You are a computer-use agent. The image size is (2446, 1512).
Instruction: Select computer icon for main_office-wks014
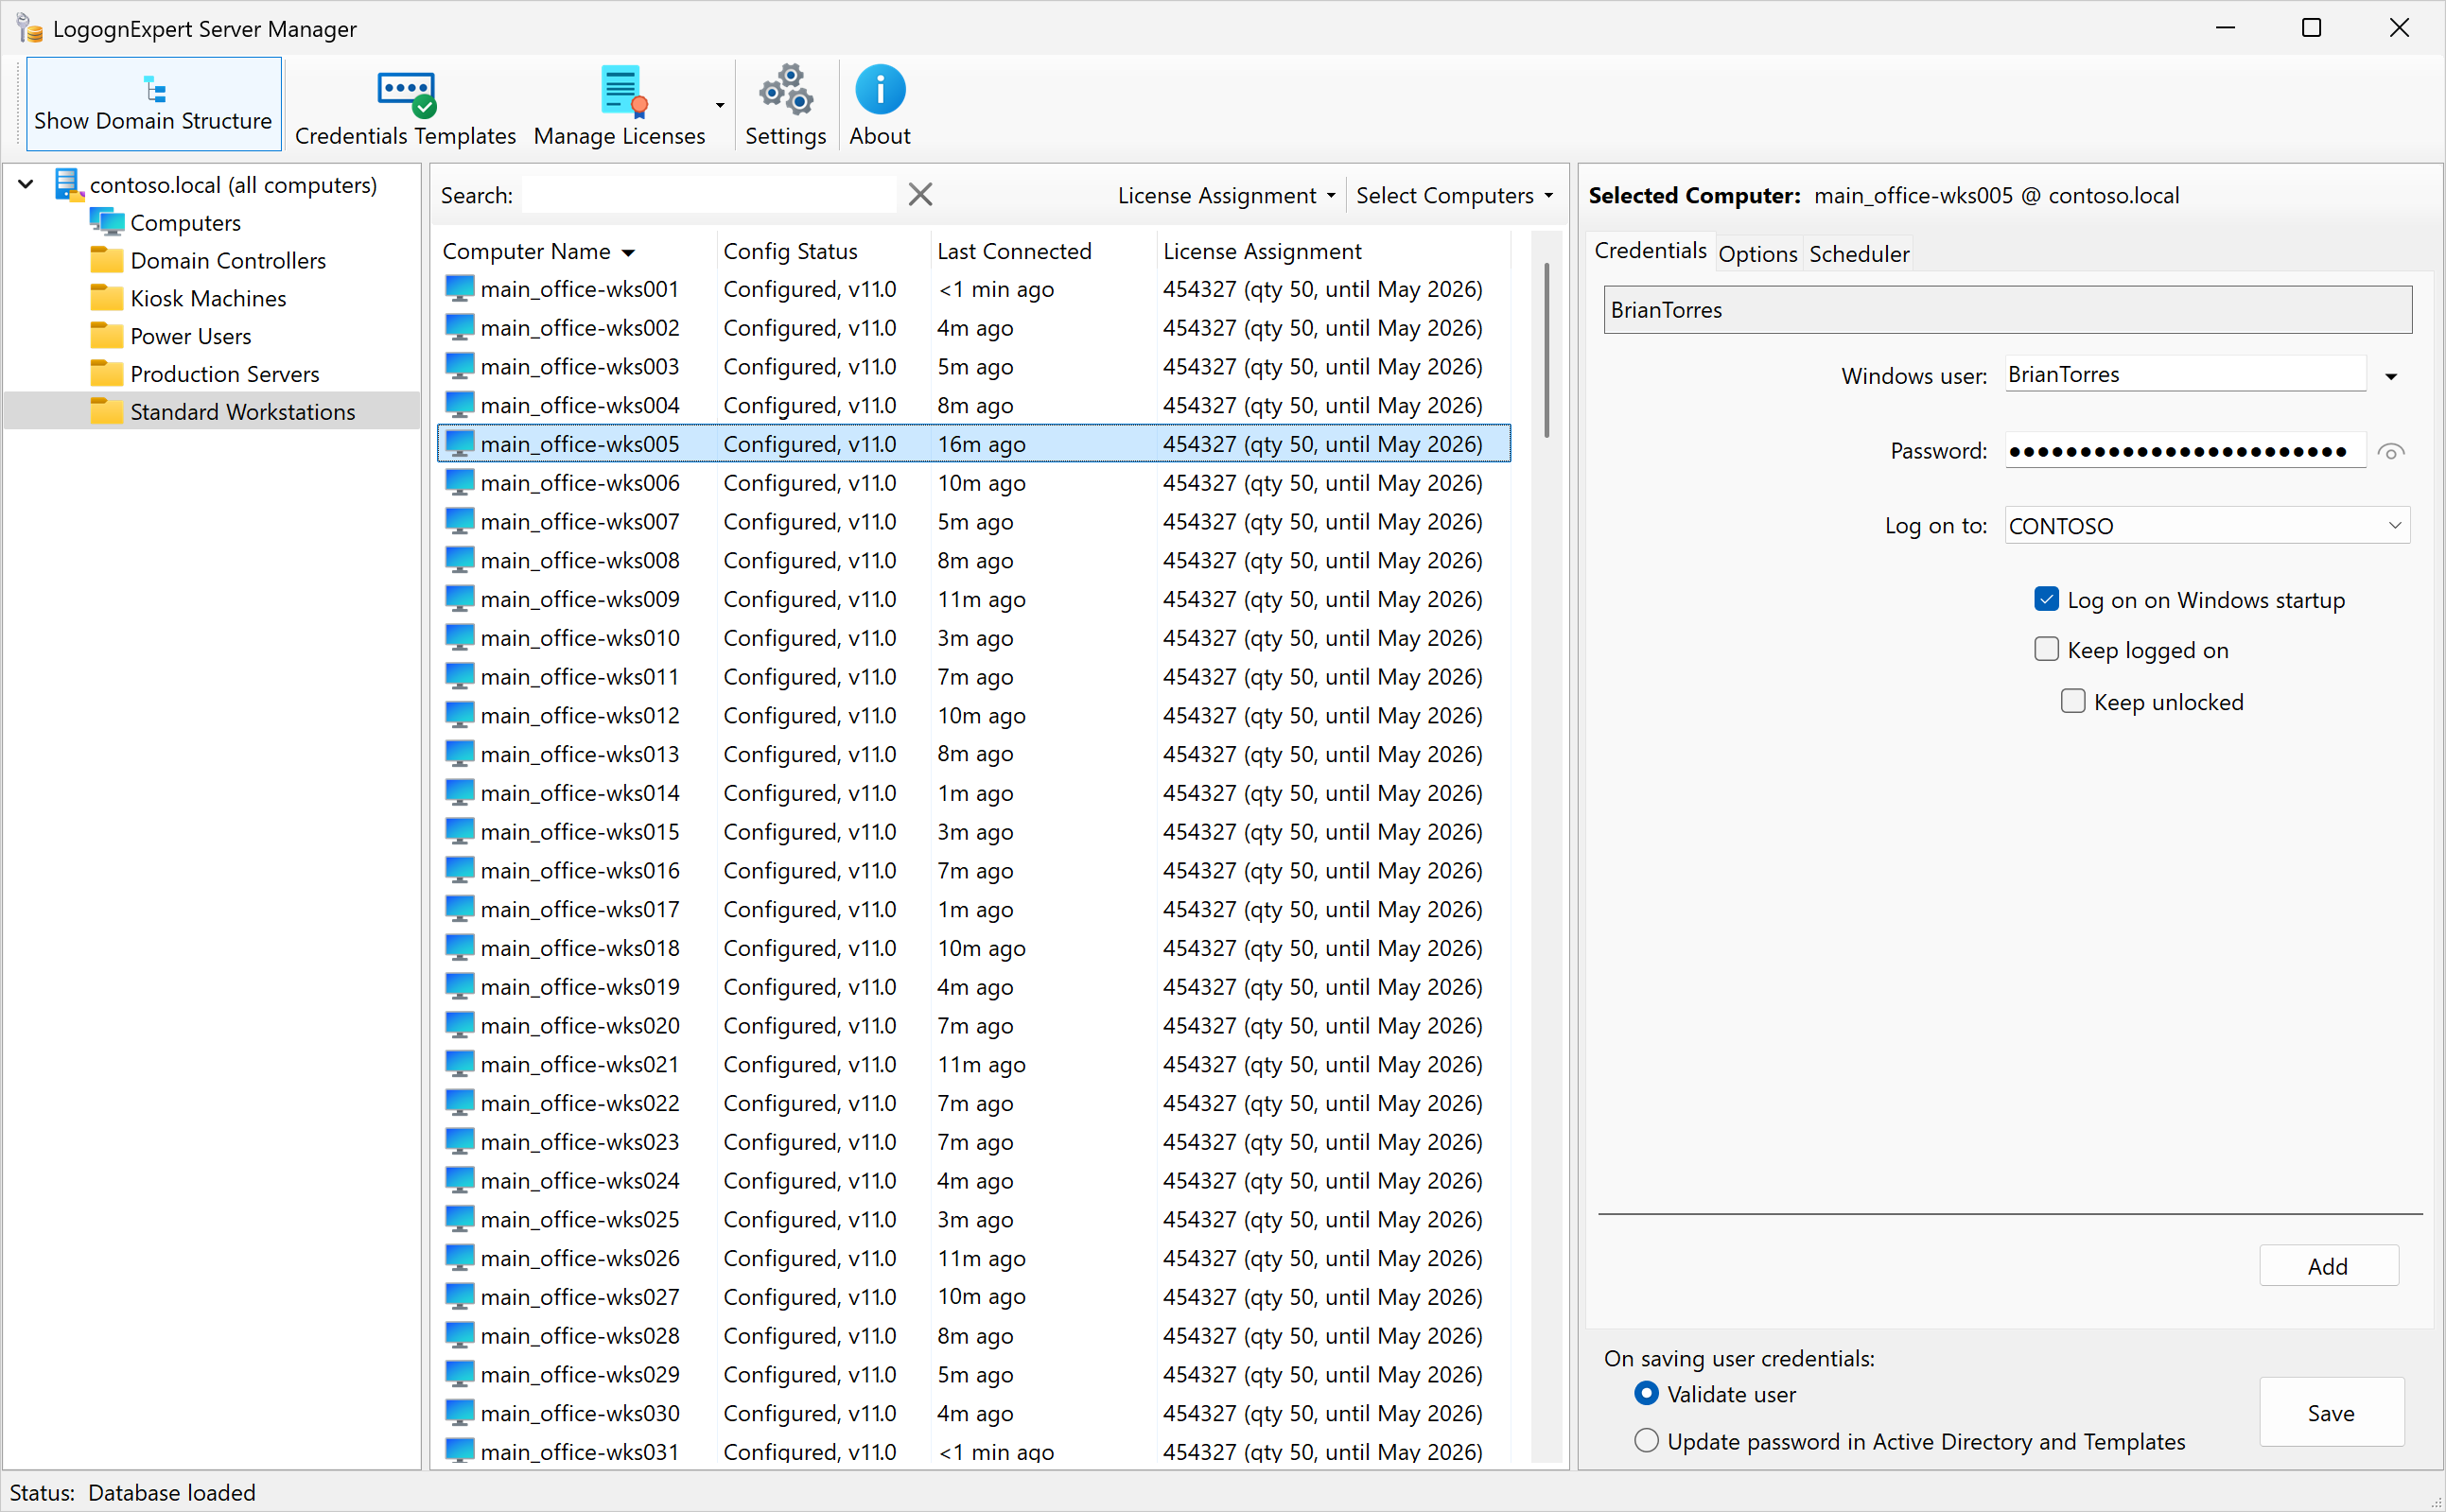(x=460, y=793)
